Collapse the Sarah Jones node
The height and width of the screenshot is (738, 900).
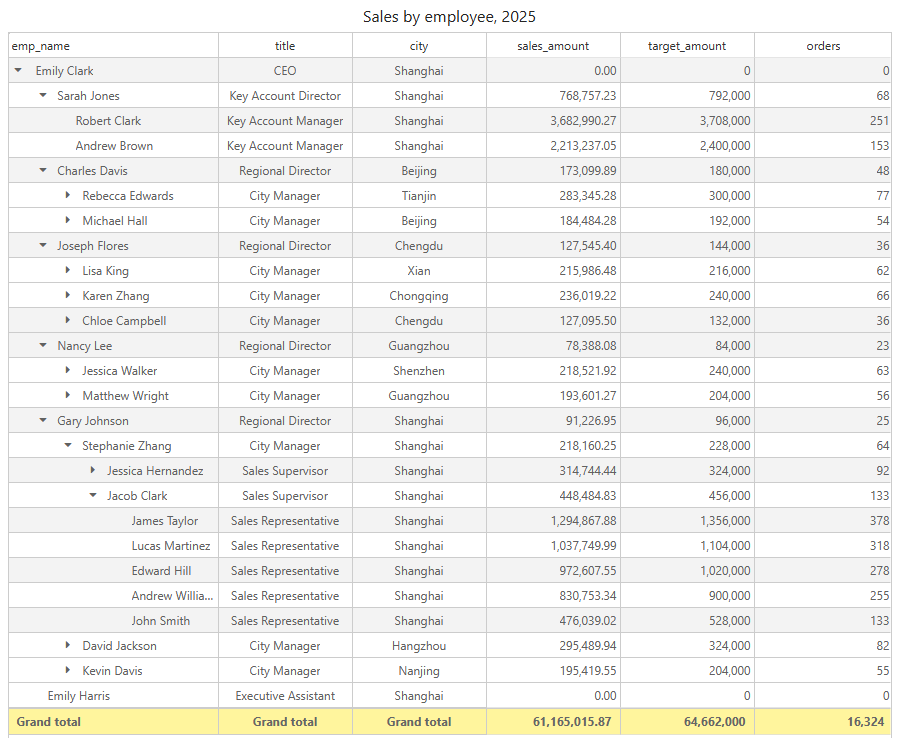click(x=43, y=95)
